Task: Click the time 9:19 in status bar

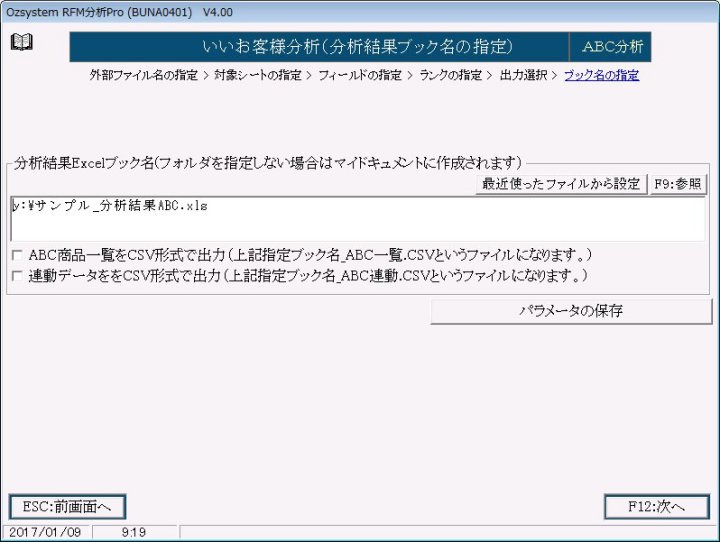Action: click(x=134, y=532)
